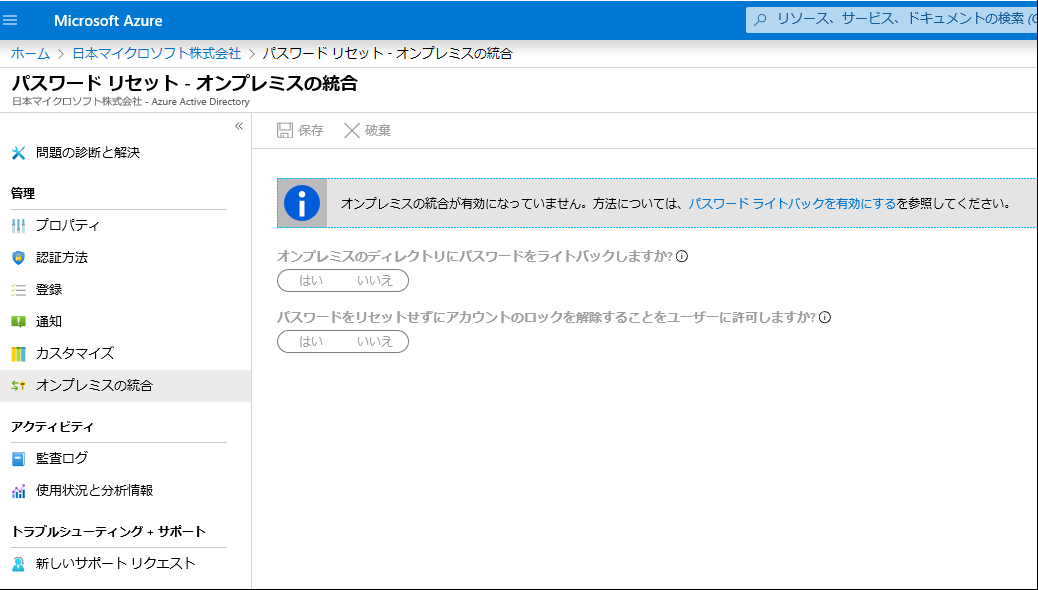1038x590 pixels.
Task: Select いいえ for password writeback
Action: pyautogui.click(x=375, y=280)
